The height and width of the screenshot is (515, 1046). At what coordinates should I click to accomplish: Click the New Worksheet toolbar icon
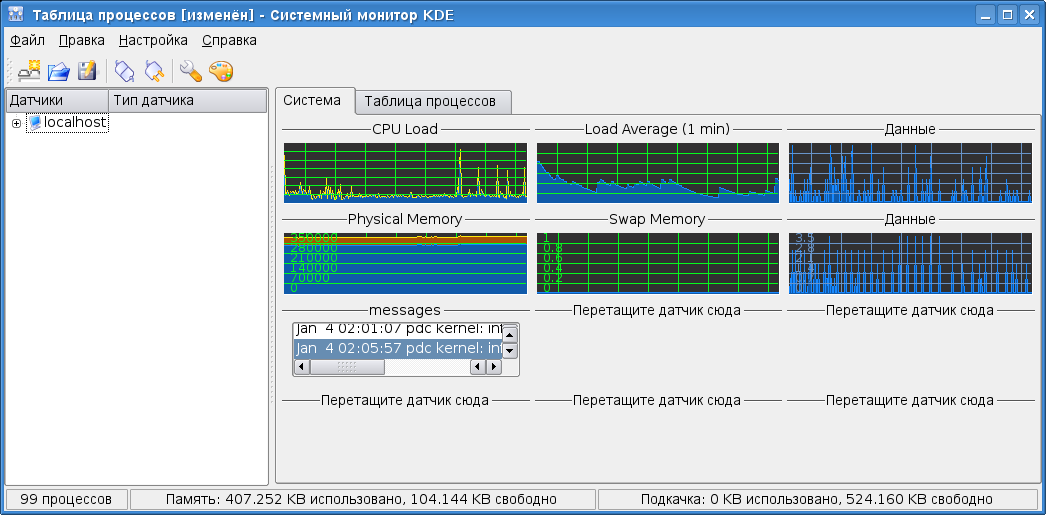coord(30,71)
